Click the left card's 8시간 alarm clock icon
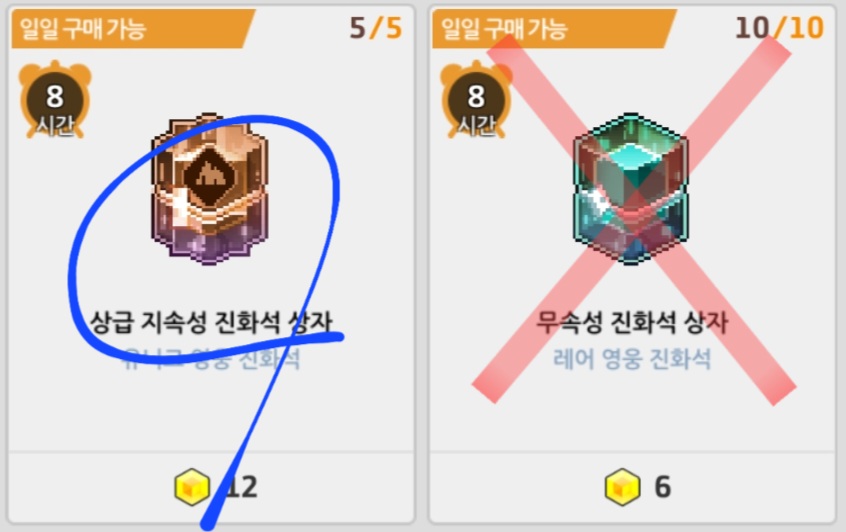Viewport: 846px width, 532px height. [x=55, y=99]
